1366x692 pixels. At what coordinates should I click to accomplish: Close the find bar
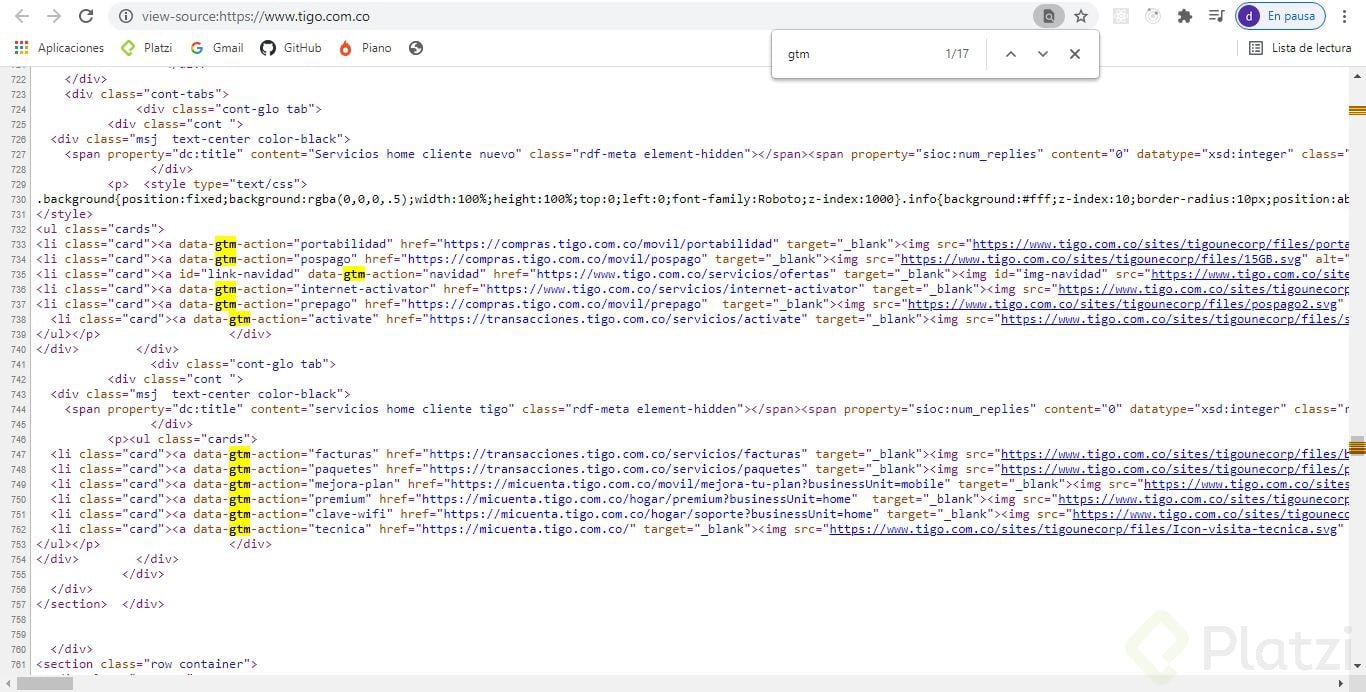coord(1075,54)
